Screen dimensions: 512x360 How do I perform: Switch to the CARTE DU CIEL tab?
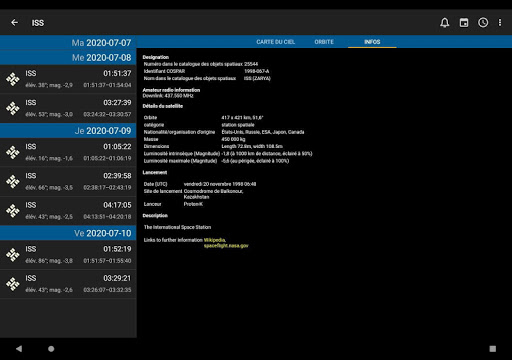(275, 42)
